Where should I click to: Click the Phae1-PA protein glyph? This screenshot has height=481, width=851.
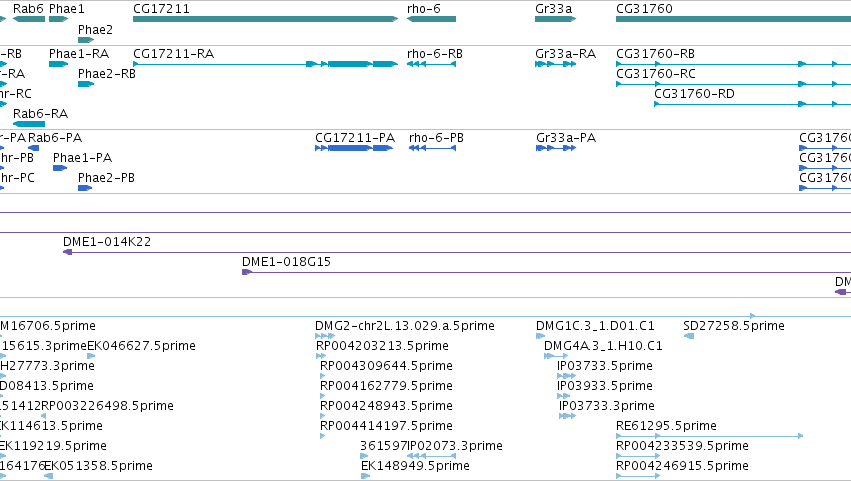pos(60,168)
